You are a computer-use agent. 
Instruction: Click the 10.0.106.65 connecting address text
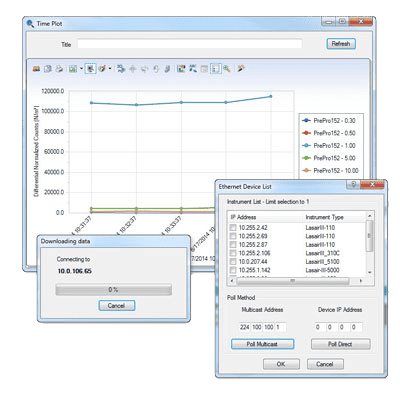click(x=75, y=271)
